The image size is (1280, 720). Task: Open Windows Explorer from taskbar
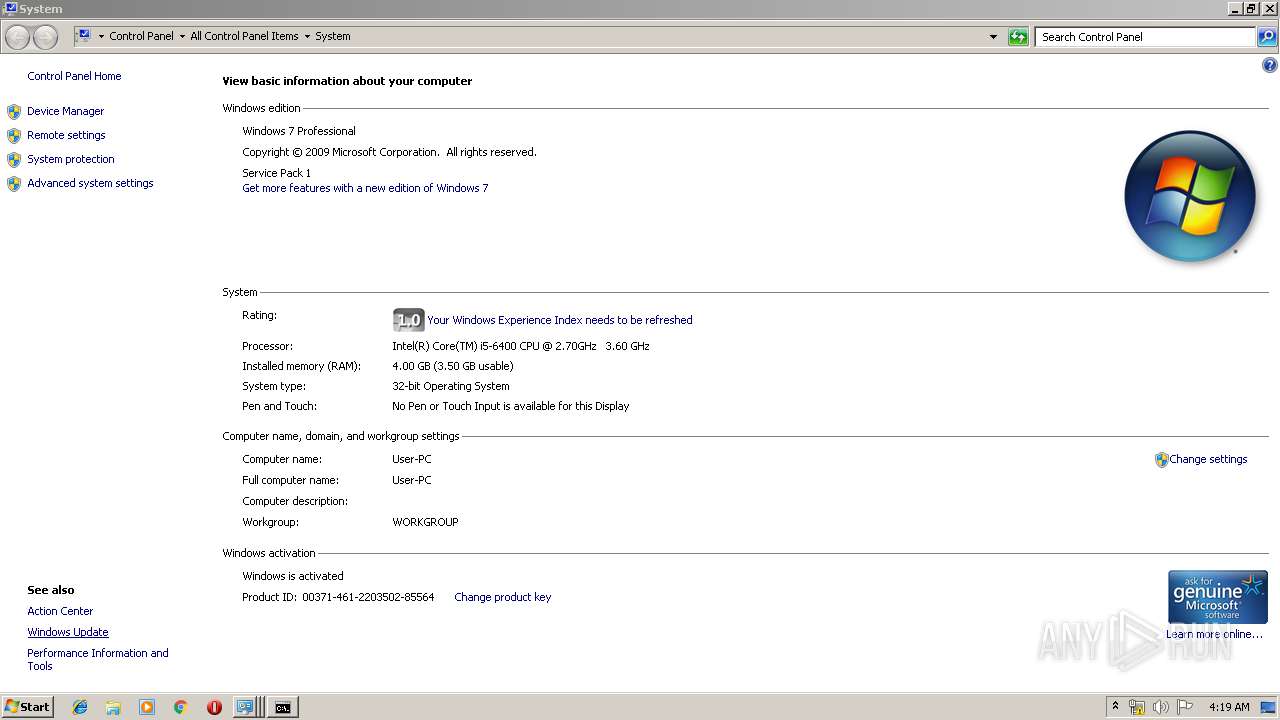pyautogui.click(x=113, y=707)
